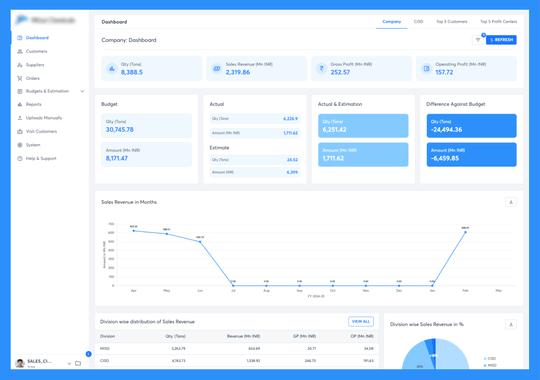Click the Estimate Qty value 24.52
The width and height of the screenshot is (540, 380).
pyautogui.click(x=292, y=160)
